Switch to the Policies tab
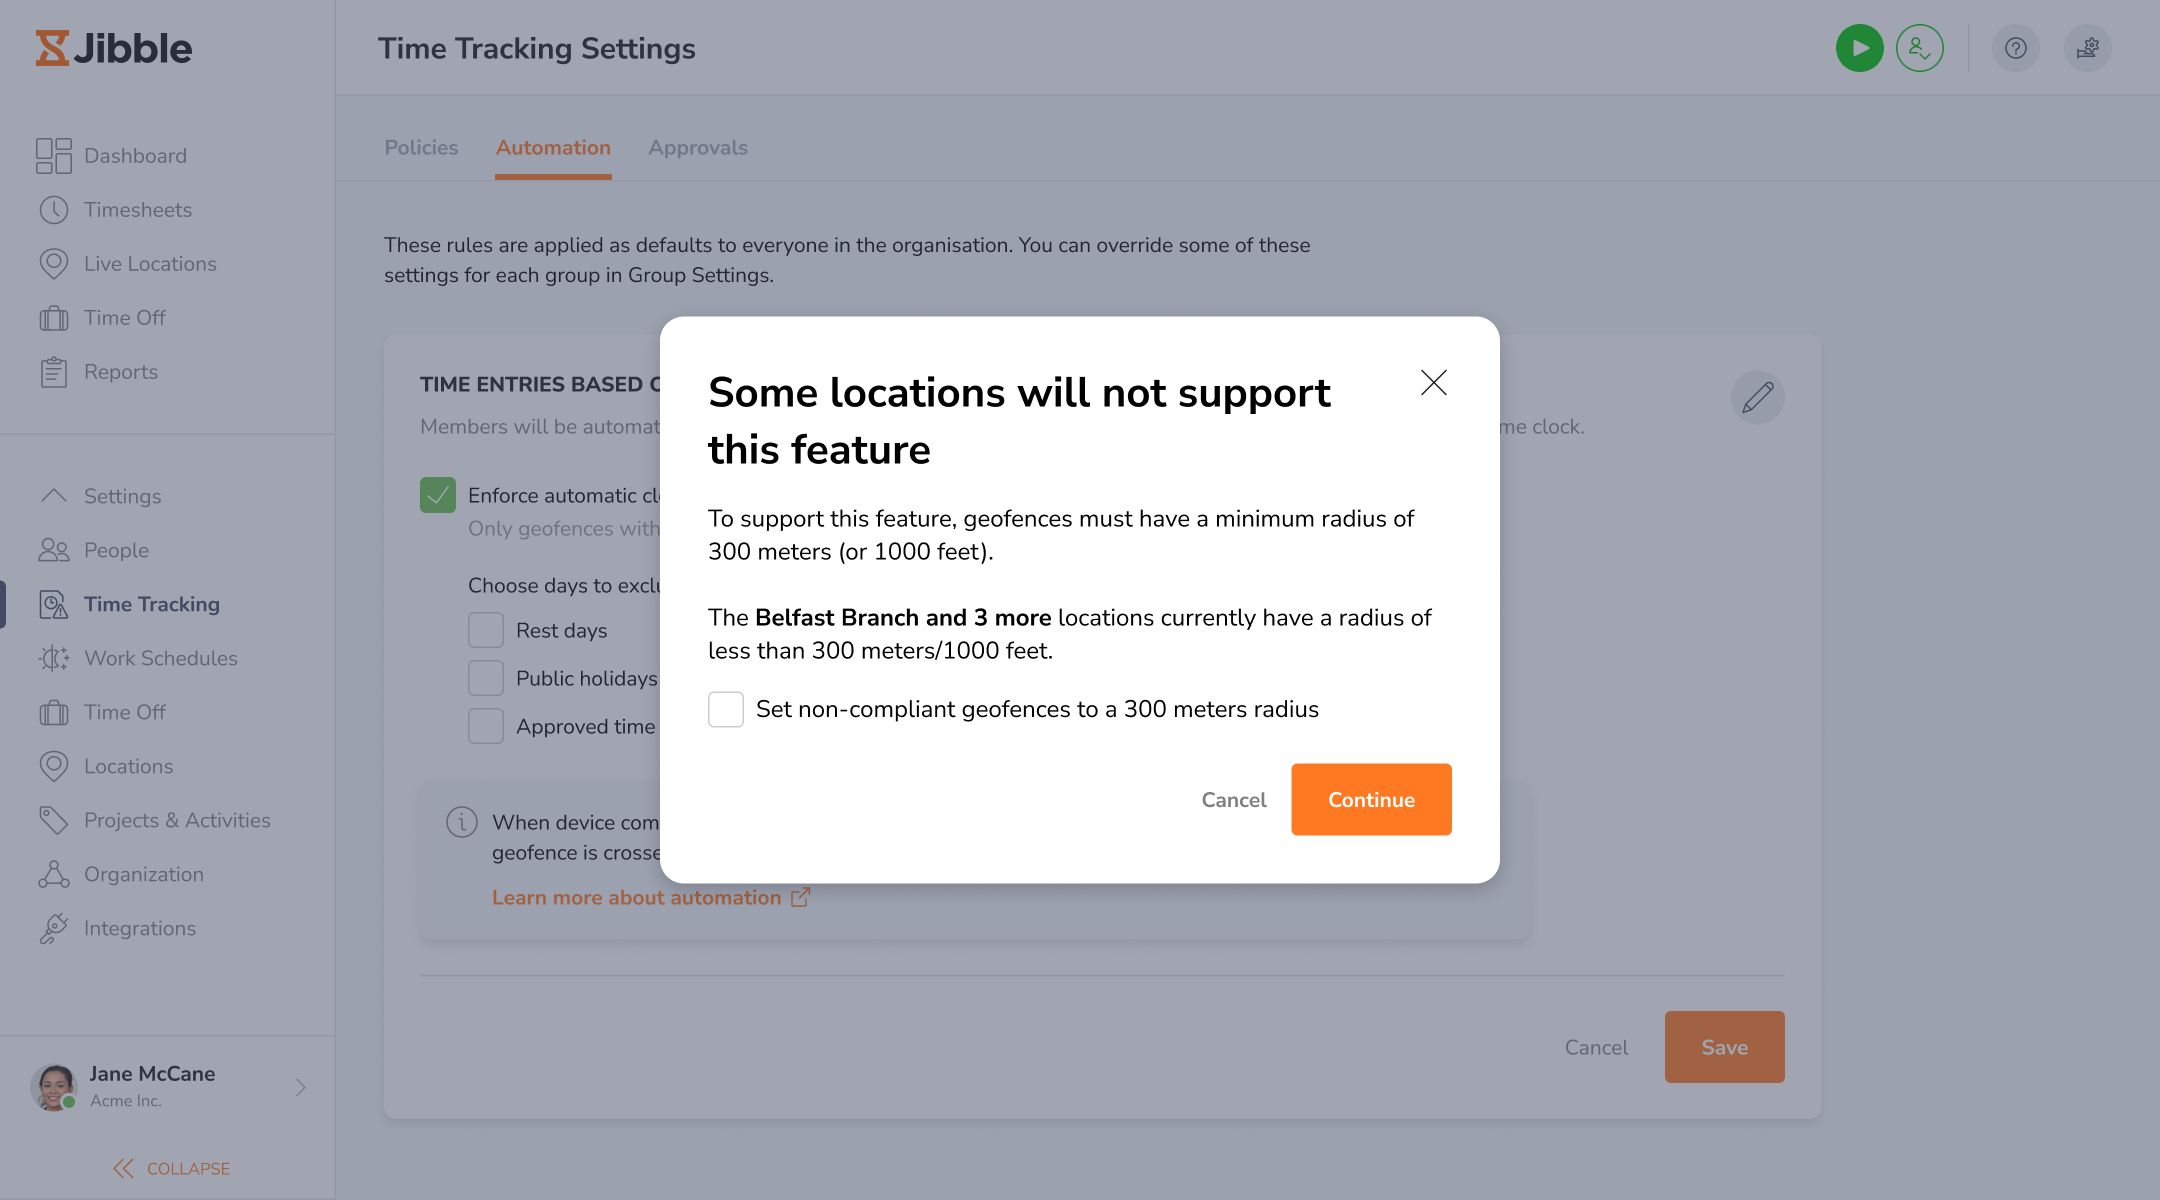Viewport: 2160px width, 1200px height. point(421,146)
